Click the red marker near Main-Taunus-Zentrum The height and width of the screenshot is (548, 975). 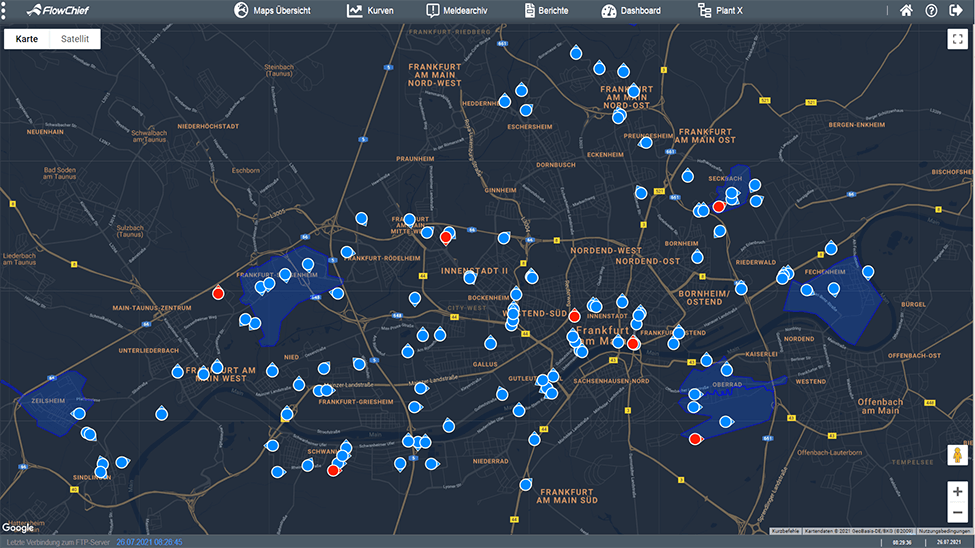(x=218, y=293)
